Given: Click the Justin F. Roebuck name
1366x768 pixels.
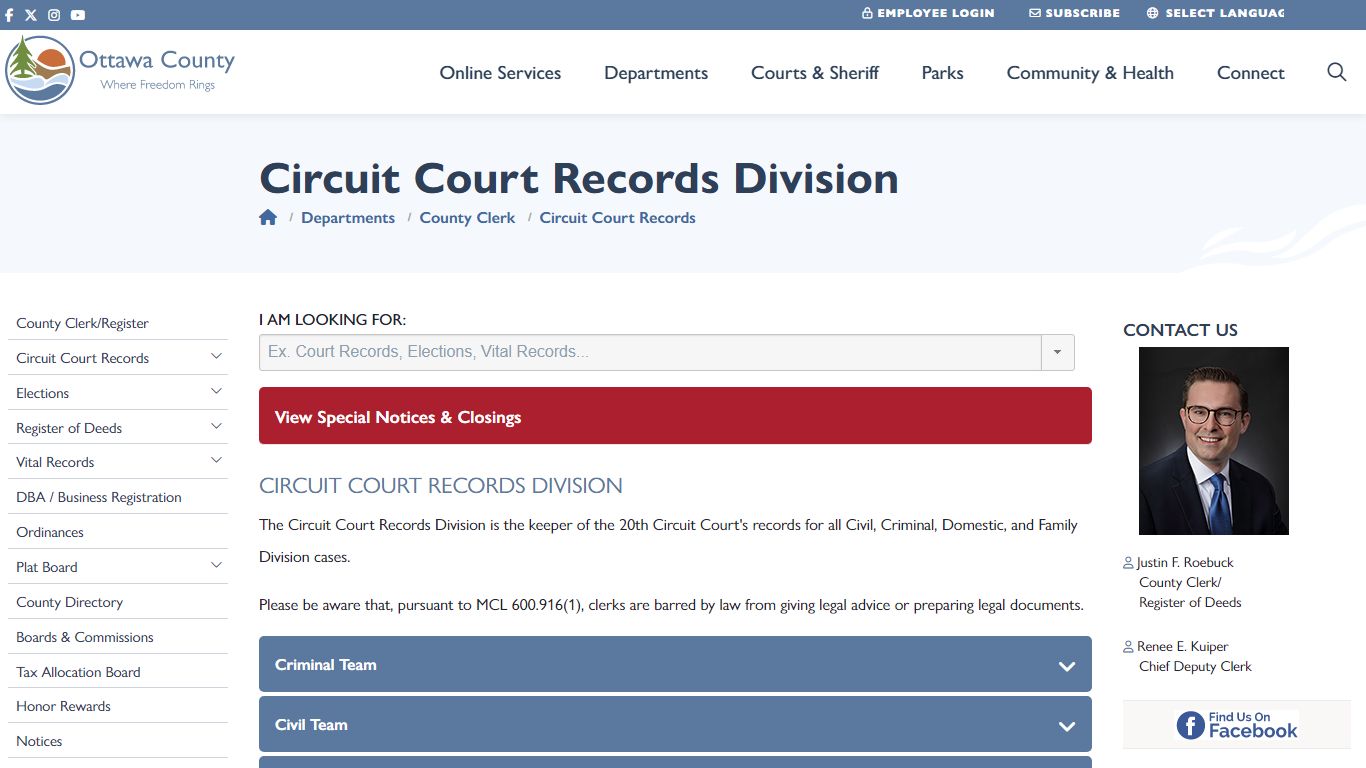Looking at the screenshot, I should point(1185,562).
